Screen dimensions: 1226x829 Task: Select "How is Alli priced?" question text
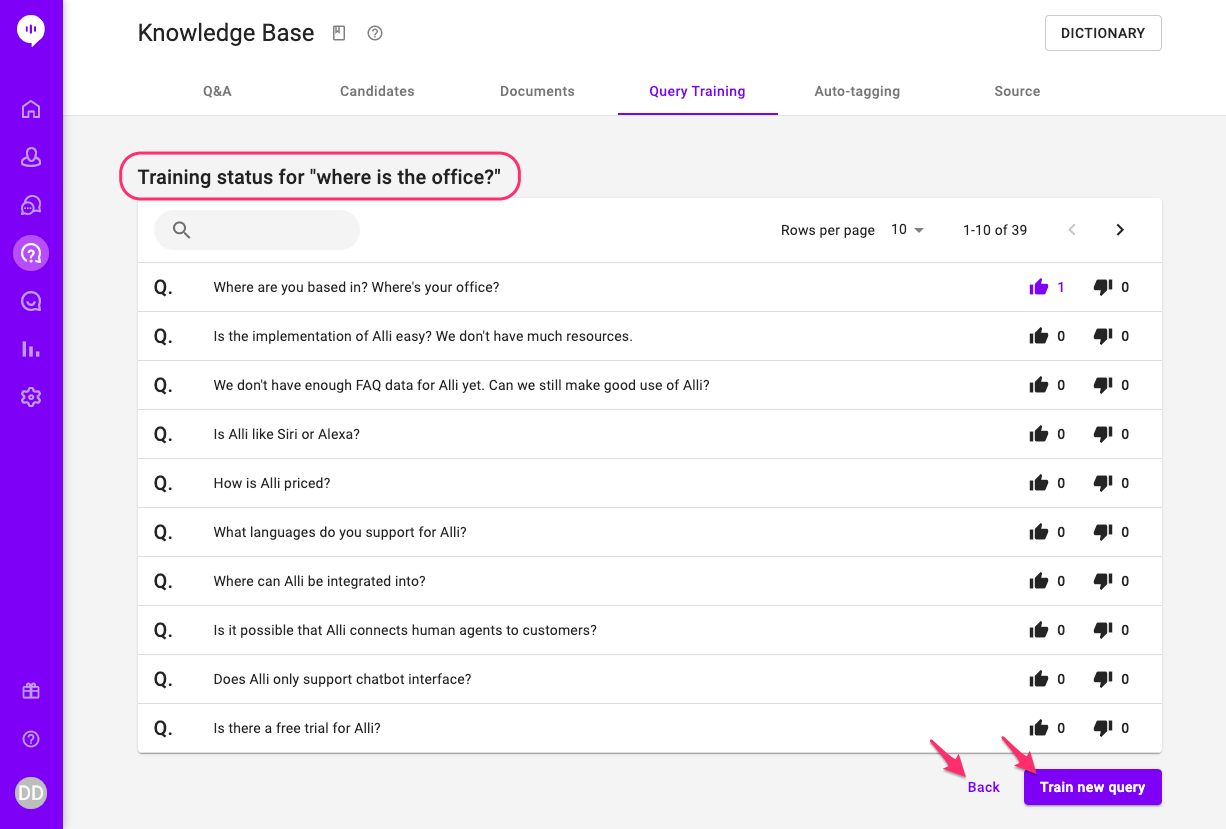point(271,483)
